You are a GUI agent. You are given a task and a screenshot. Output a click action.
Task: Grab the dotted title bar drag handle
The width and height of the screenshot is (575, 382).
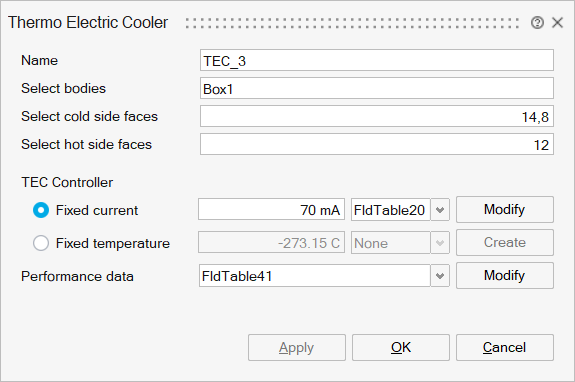pos(352,23)
